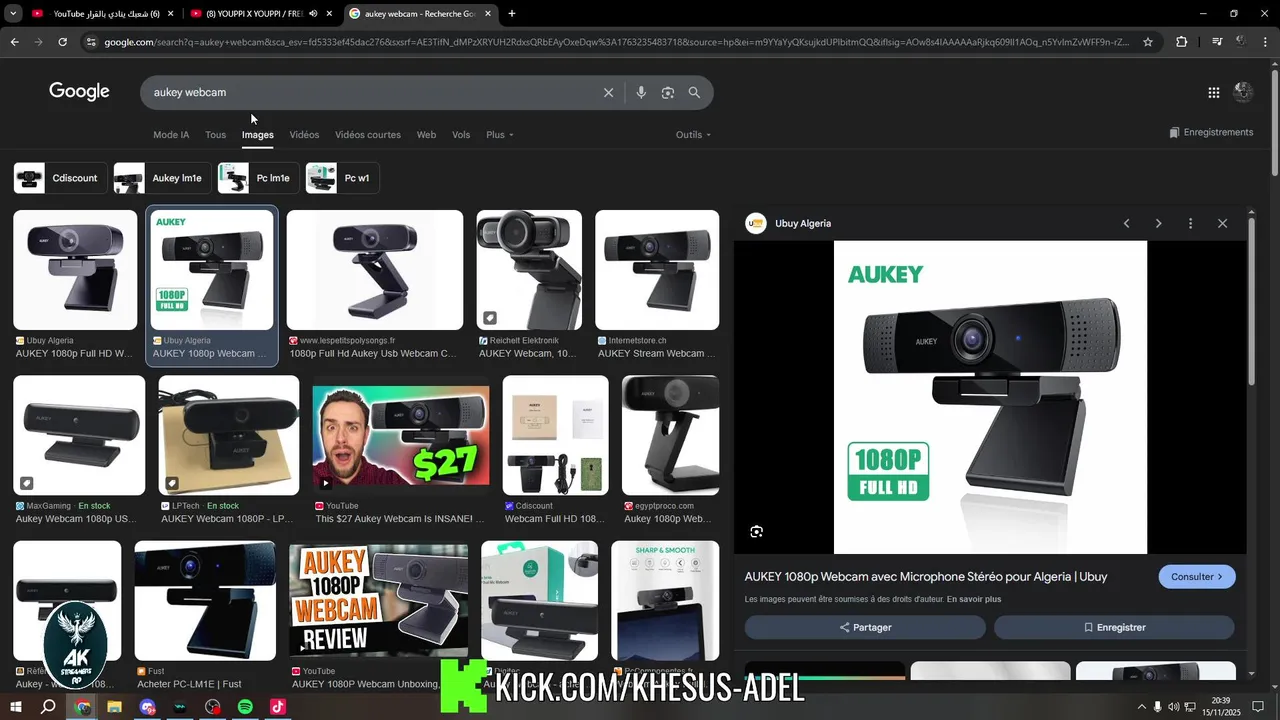The width and height of the screenshot is (1280, 720).
Task: Search inside image with Lens icon on preview
Action: coord(756,531)
